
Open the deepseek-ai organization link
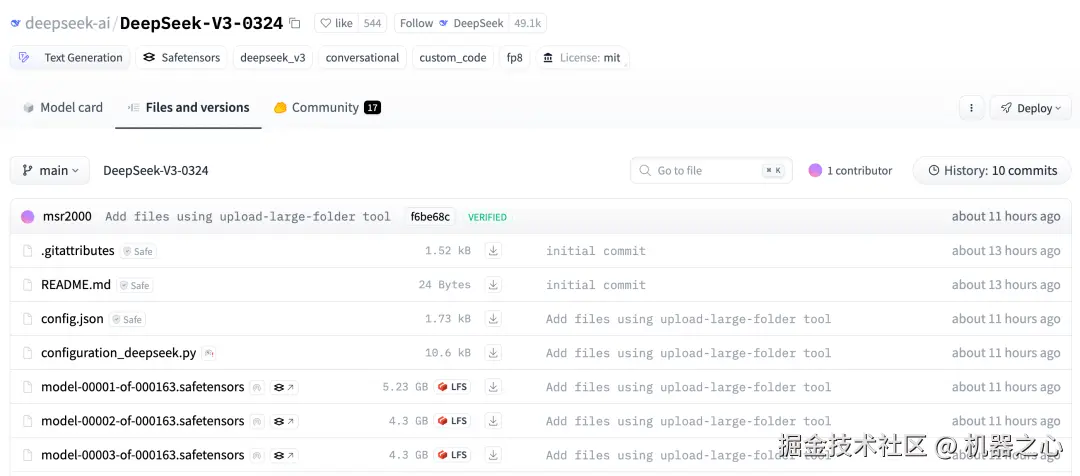(x=68, y=23)
